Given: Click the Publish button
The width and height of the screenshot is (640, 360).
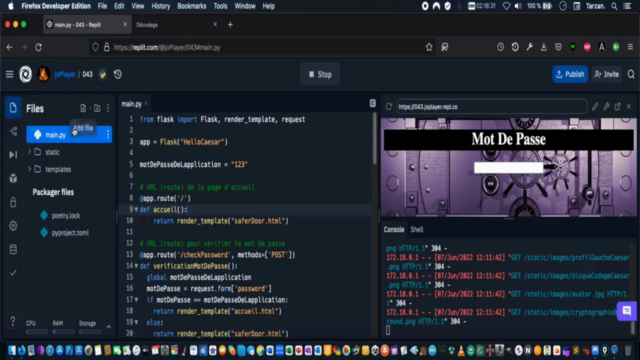Looking at the screenshot, I should [570, 74].
